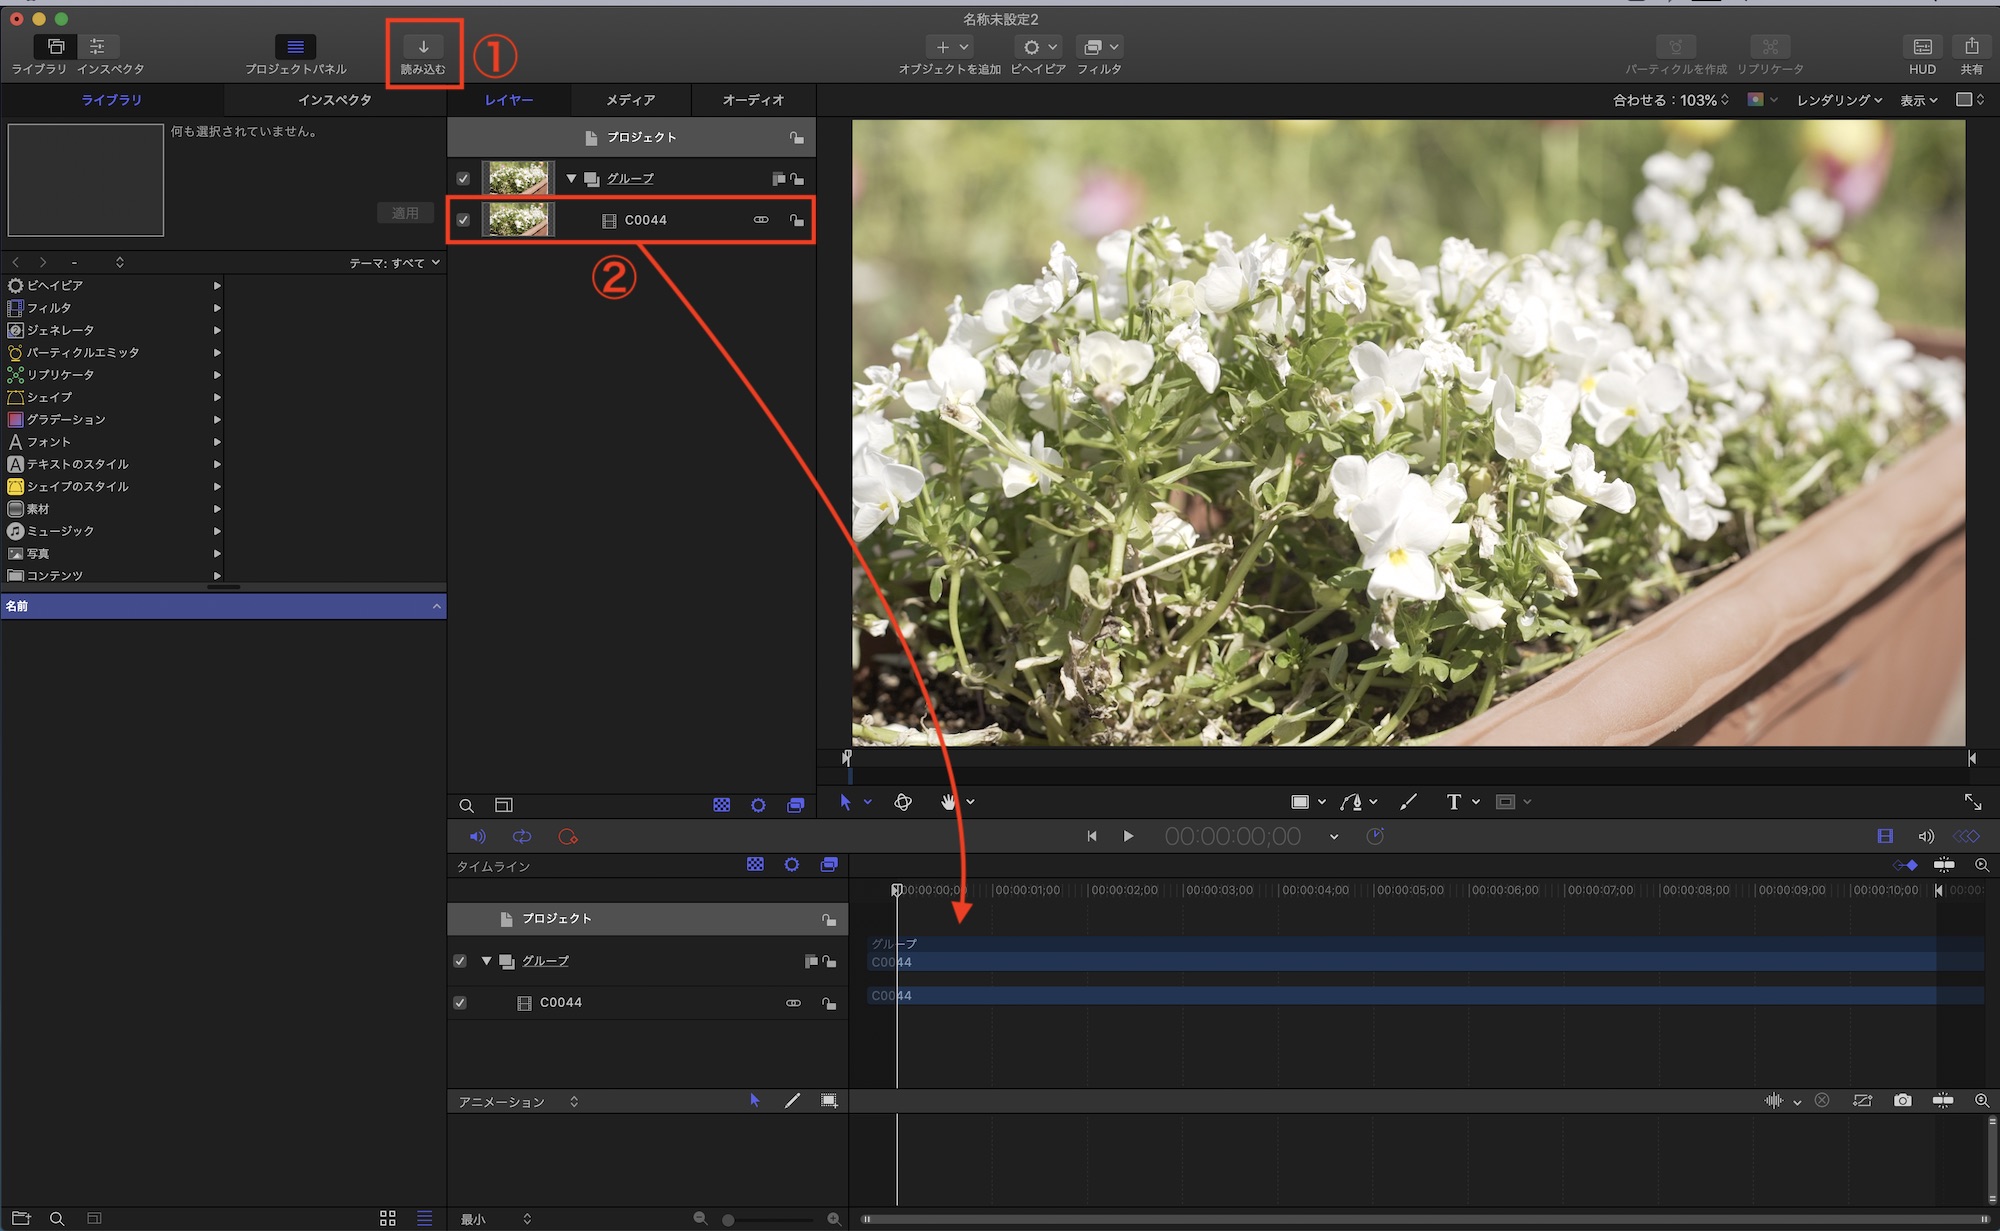Switch to the インスペクタ tab

[334, 100]
